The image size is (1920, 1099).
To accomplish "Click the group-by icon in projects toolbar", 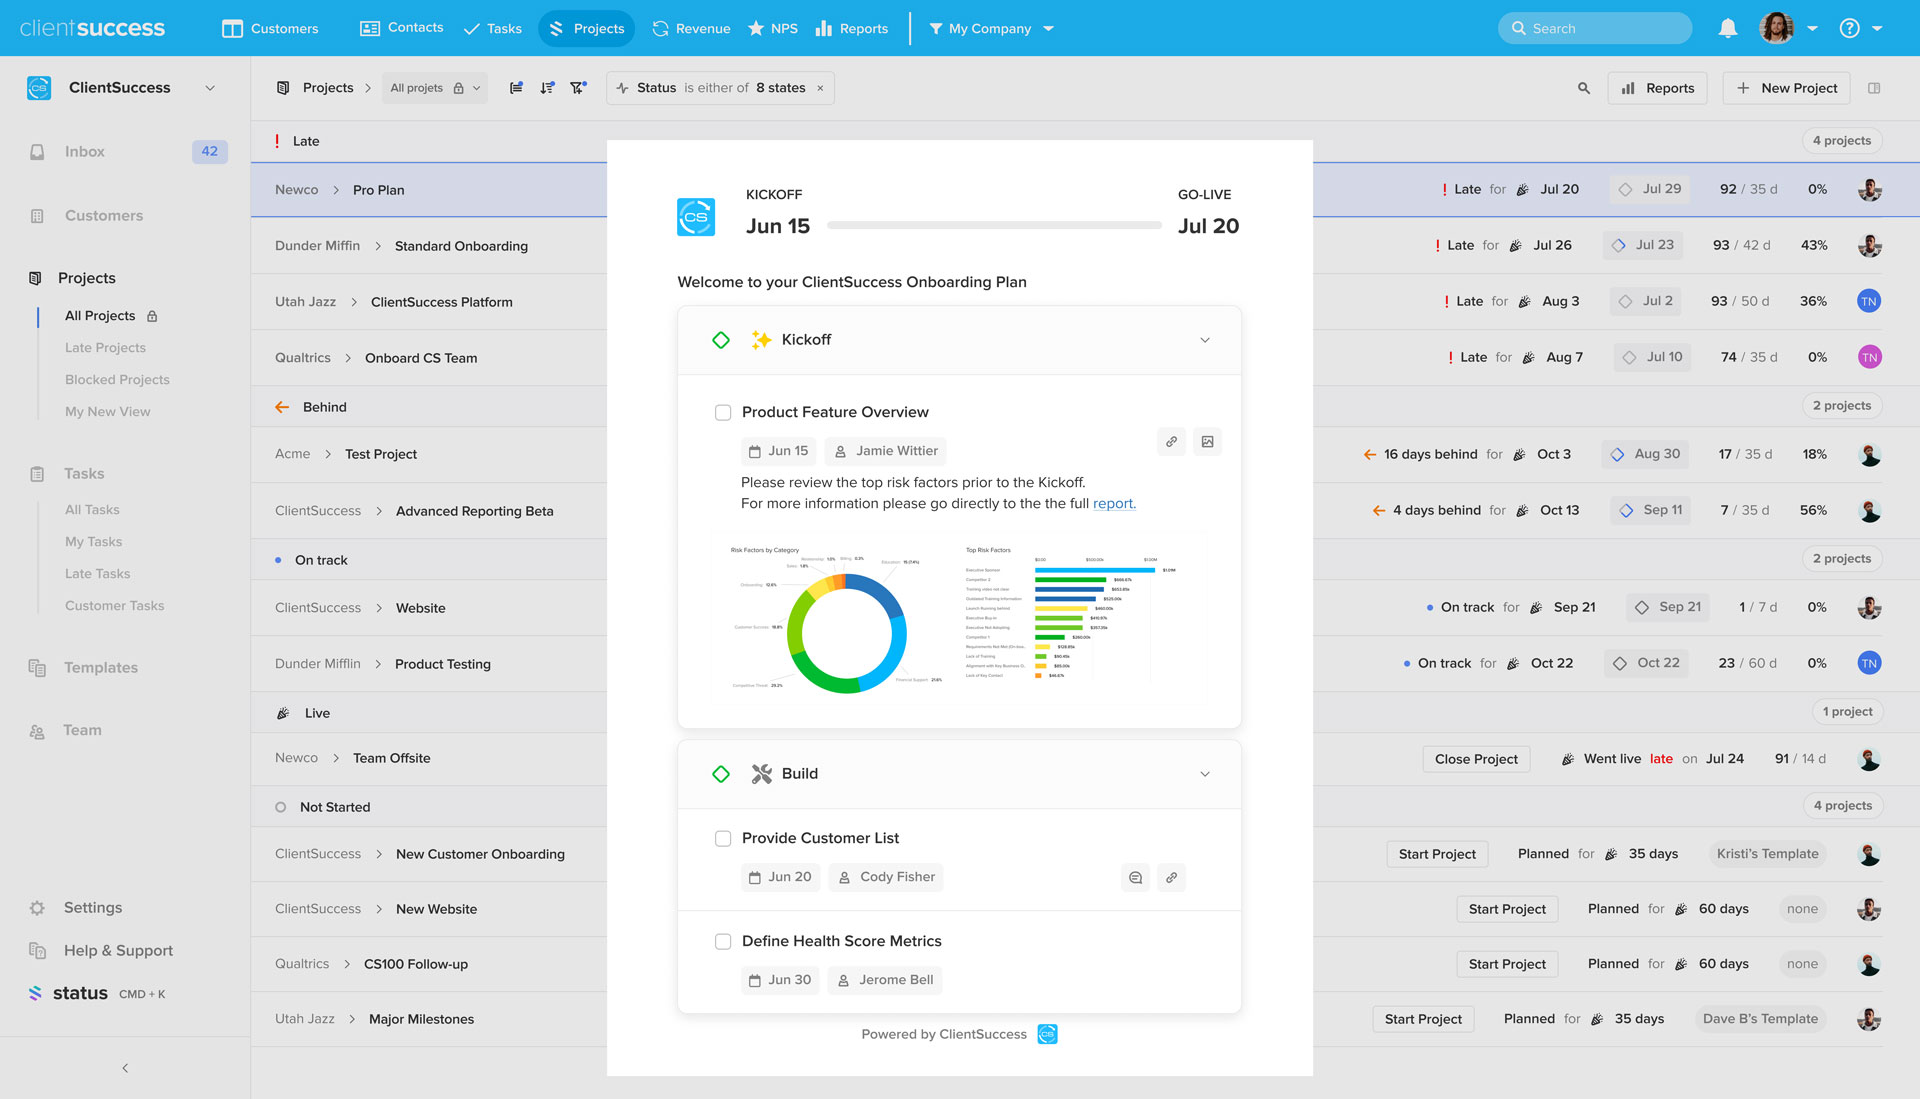I will (516, 88).
